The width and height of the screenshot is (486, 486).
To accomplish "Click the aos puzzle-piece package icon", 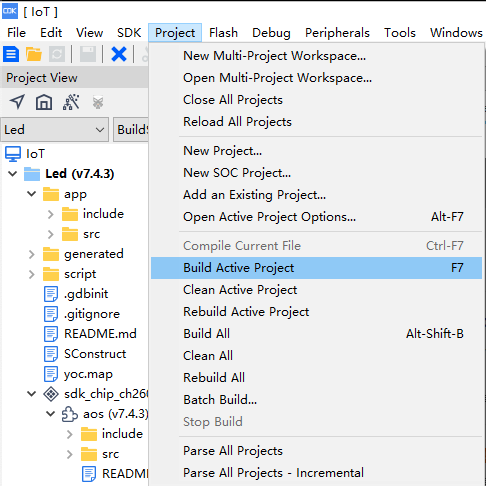I will point(70,414).
